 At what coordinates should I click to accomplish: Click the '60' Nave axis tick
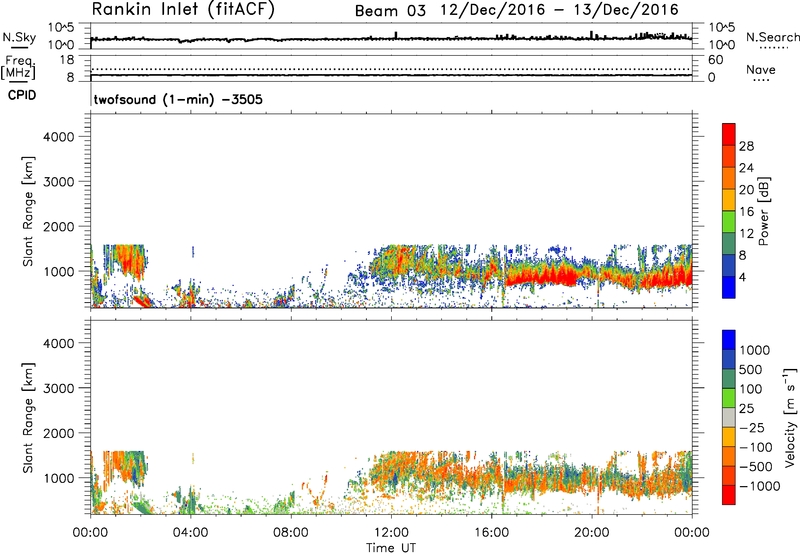pos(715,60)
